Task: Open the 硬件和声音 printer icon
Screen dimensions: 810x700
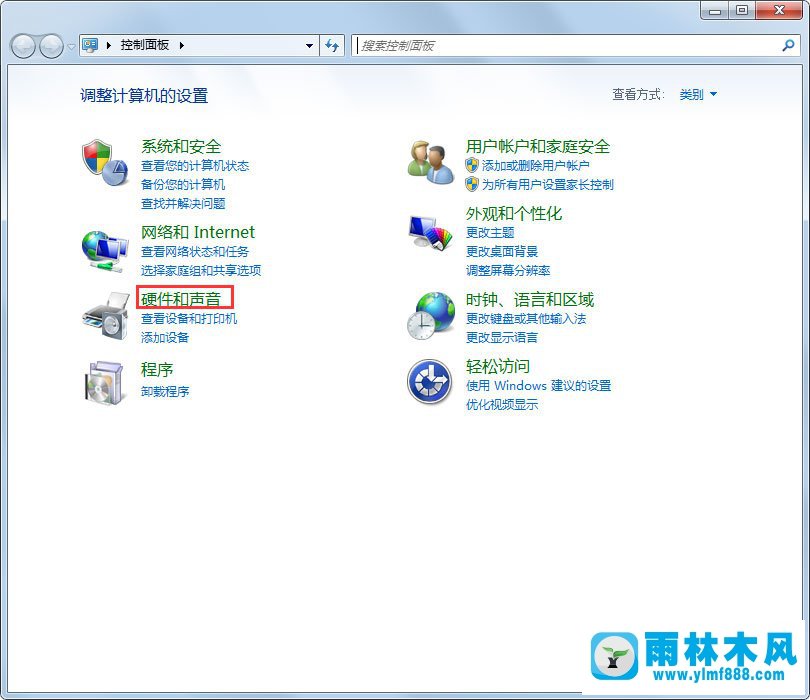Action: (106, 316)
